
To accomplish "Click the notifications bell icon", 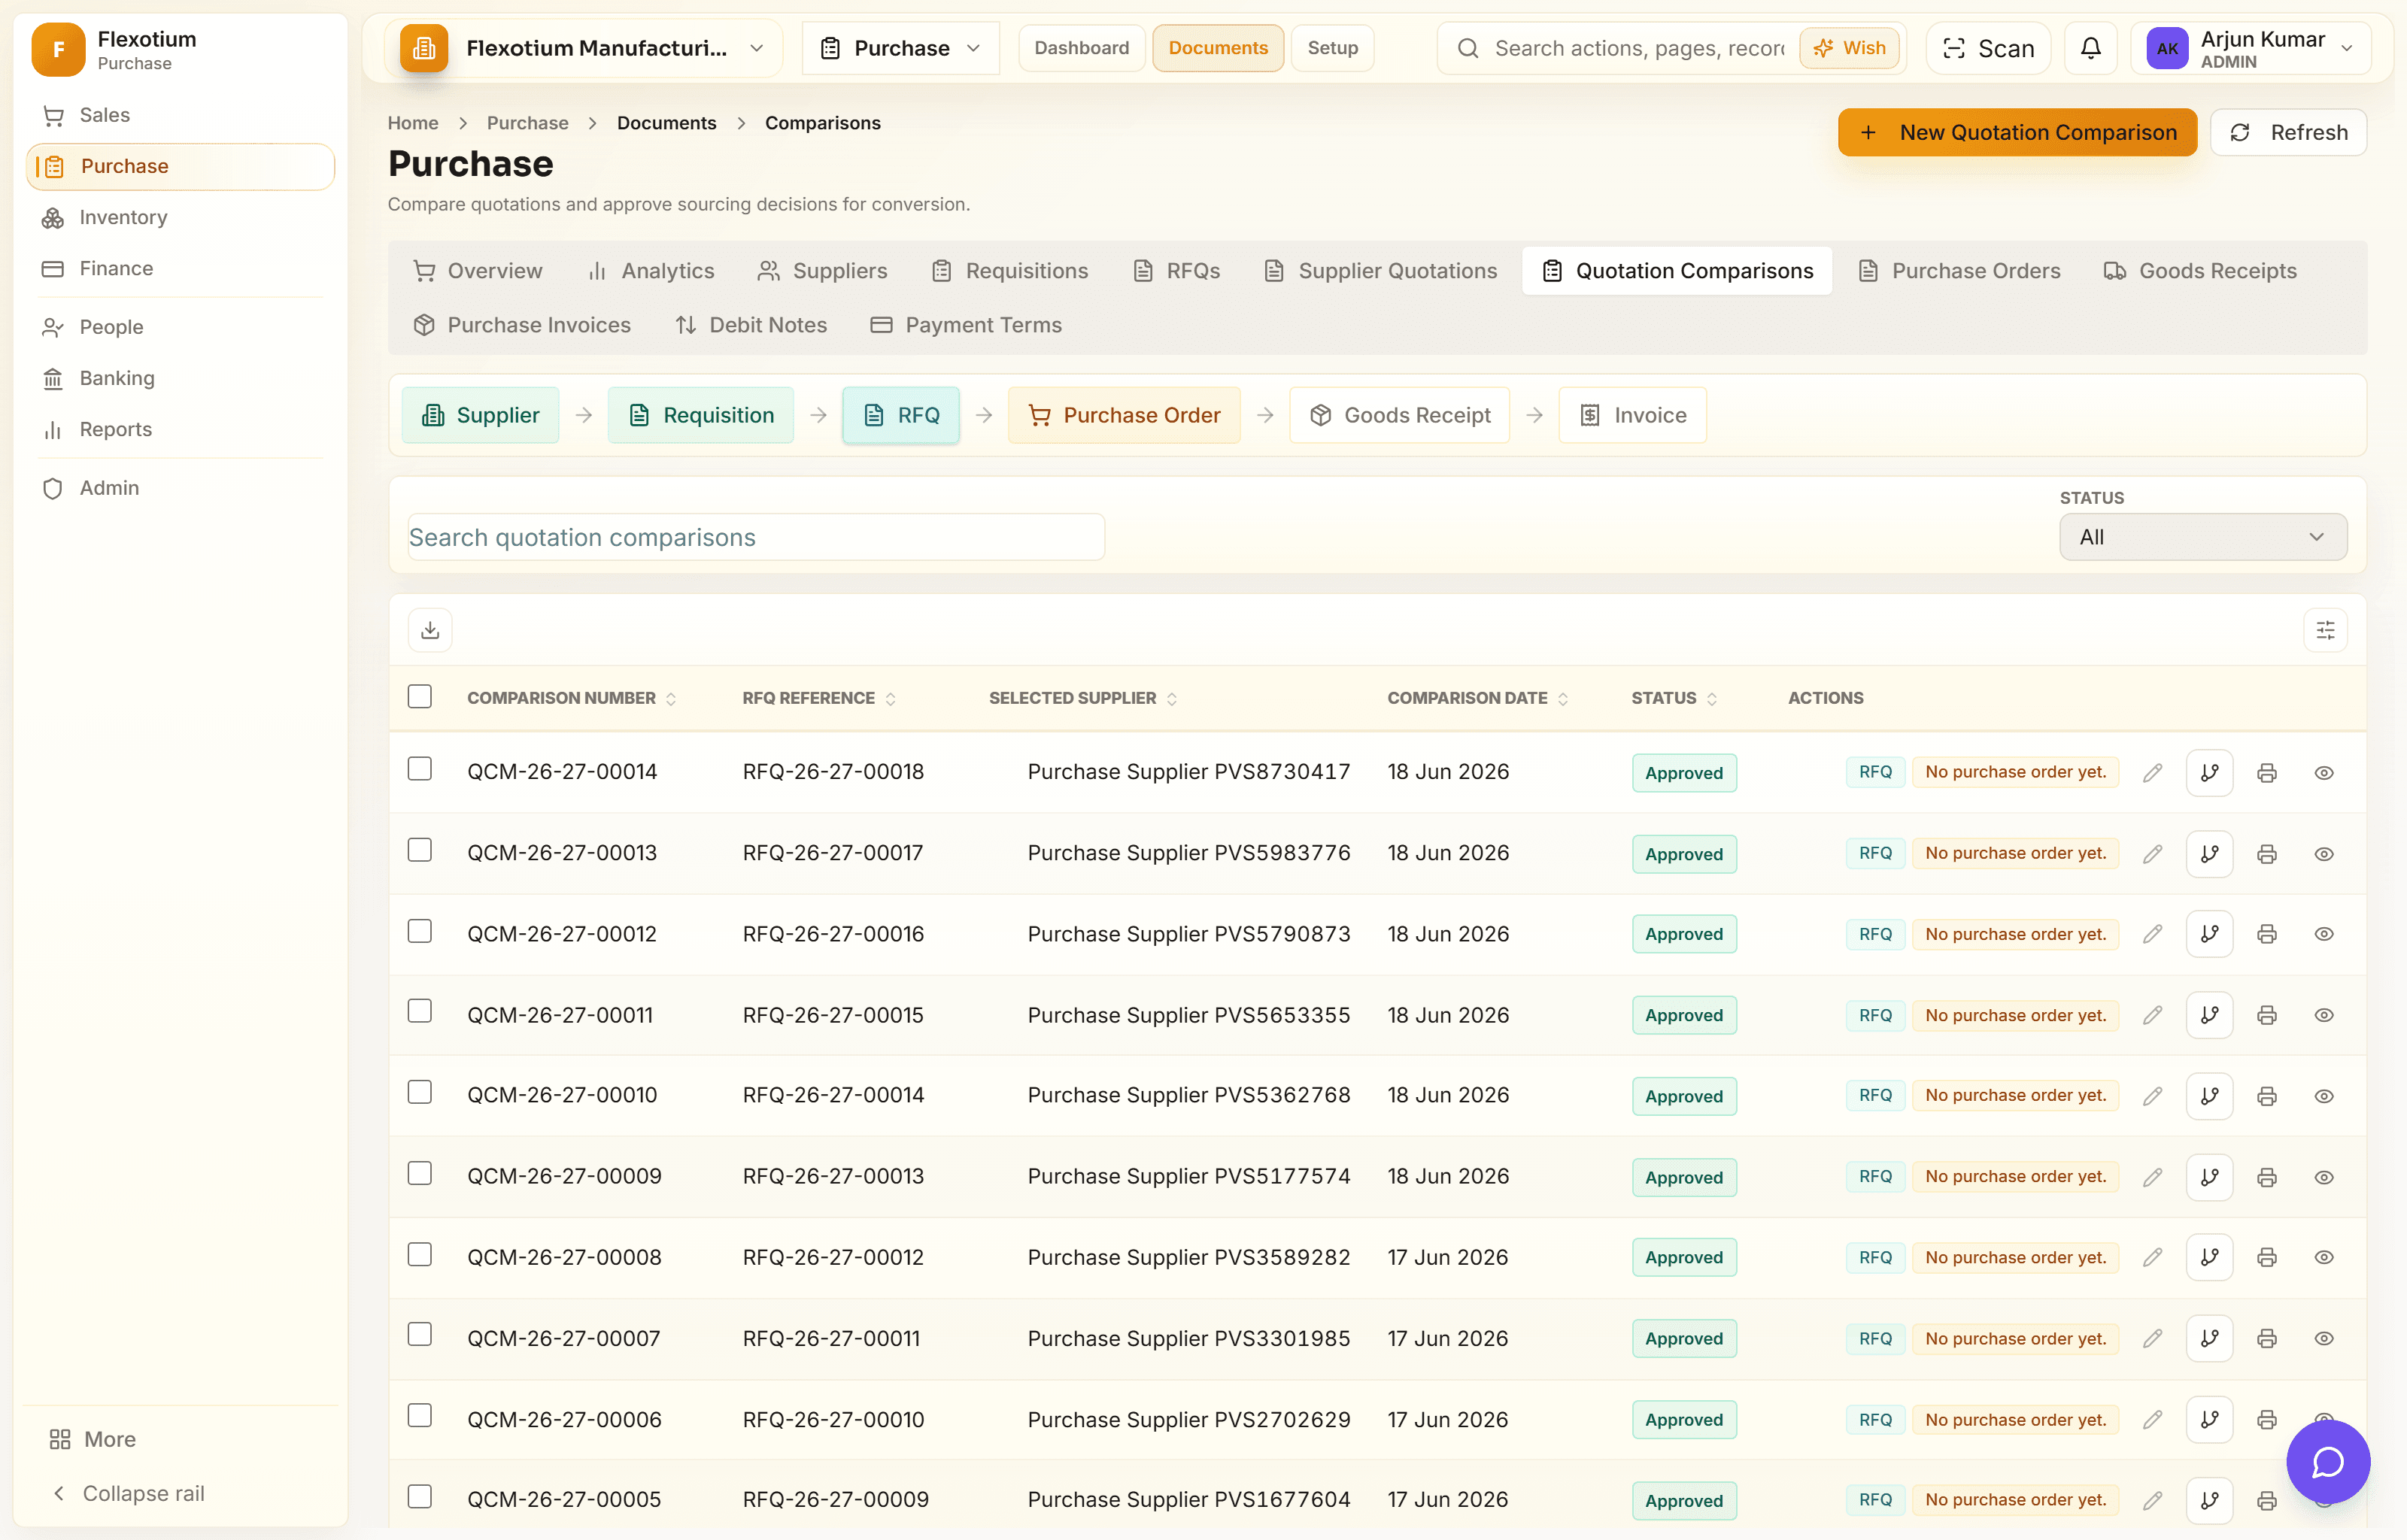I will tap(2090, 48).
